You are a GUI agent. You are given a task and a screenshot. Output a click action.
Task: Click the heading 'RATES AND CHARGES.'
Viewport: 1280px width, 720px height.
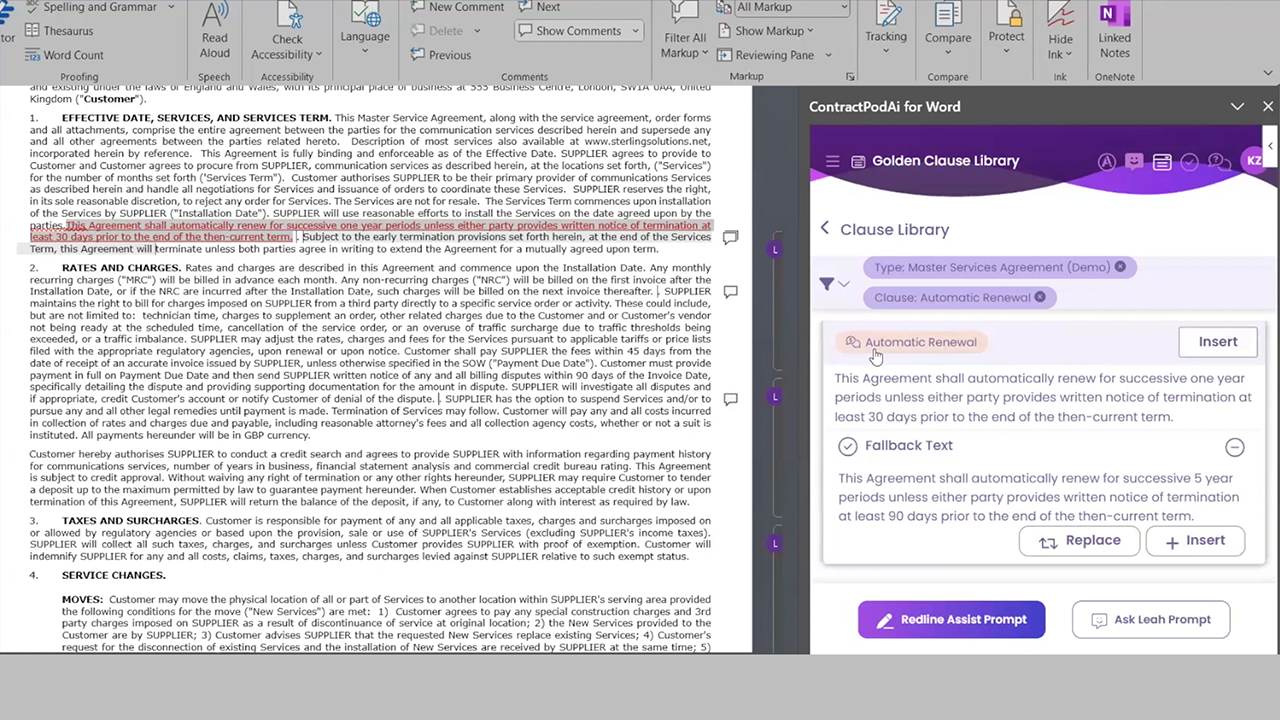[x=121, y=268]
